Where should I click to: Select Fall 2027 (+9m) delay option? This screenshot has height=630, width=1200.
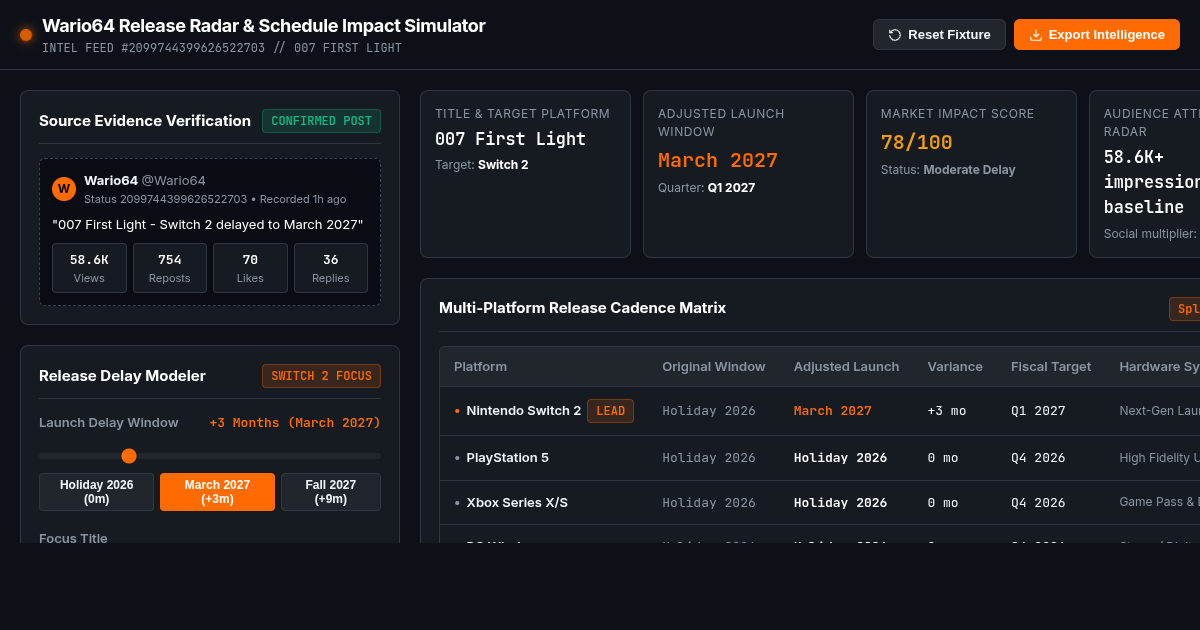coord(331,492)
